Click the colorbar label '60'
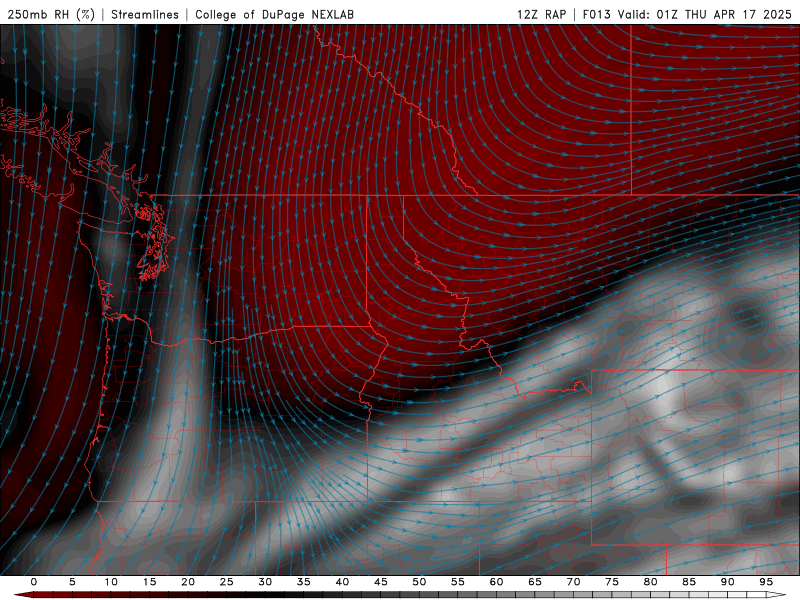The height and width of the screenshot is (600, 800). pos(496,582)
